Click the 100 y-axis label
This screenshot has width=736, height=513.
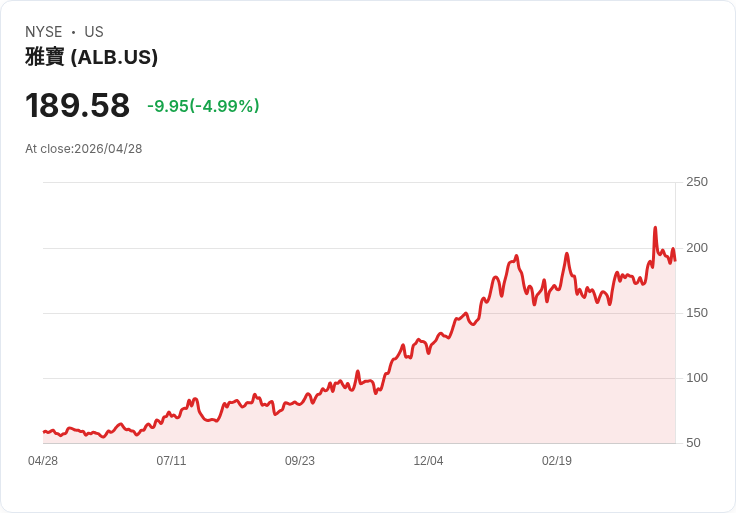697,378
